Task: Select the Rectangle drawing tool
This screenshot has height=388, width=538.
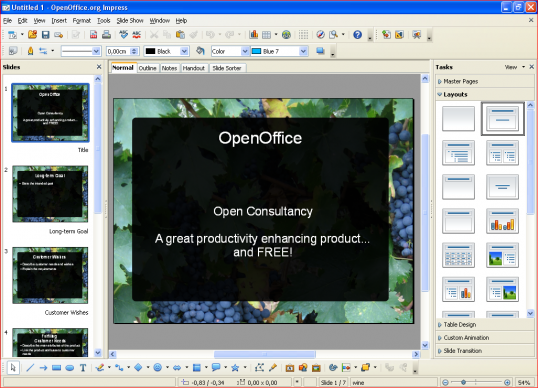Action: (x=57, y=368)
